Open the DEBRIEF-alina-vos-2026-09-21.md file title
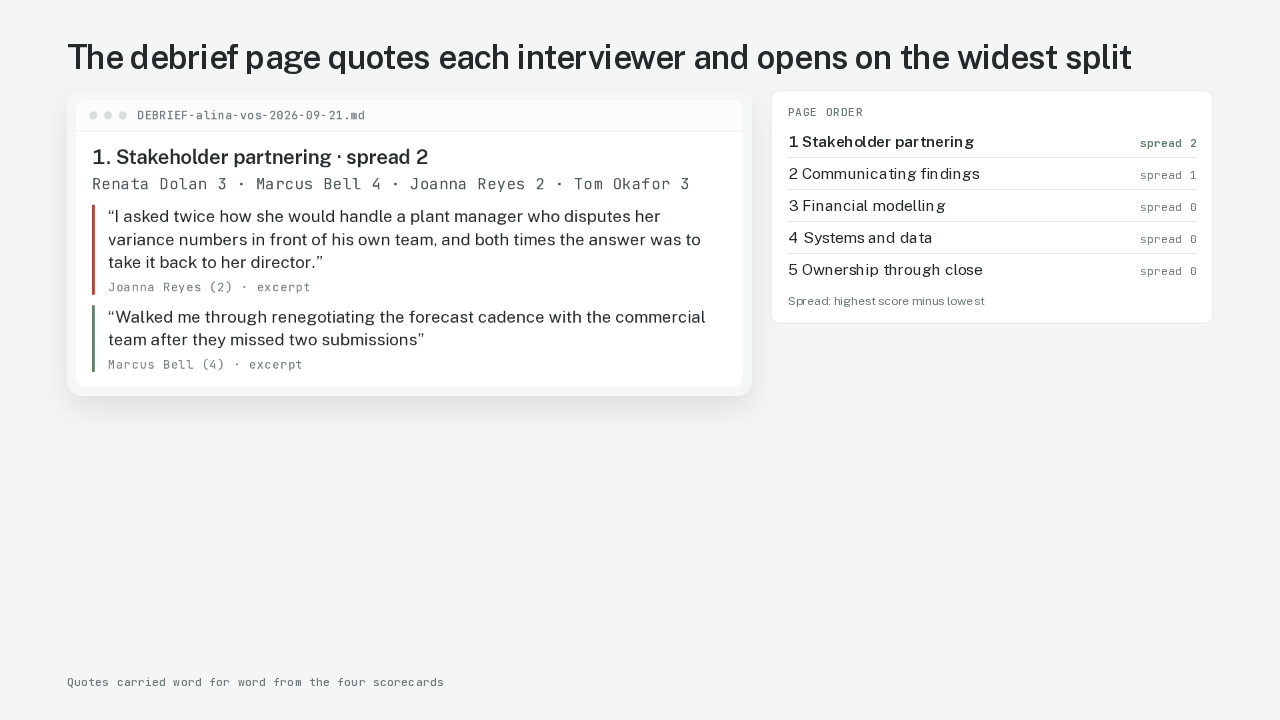The width and height of the screenshot is (1280, 720). click(251, 116)
